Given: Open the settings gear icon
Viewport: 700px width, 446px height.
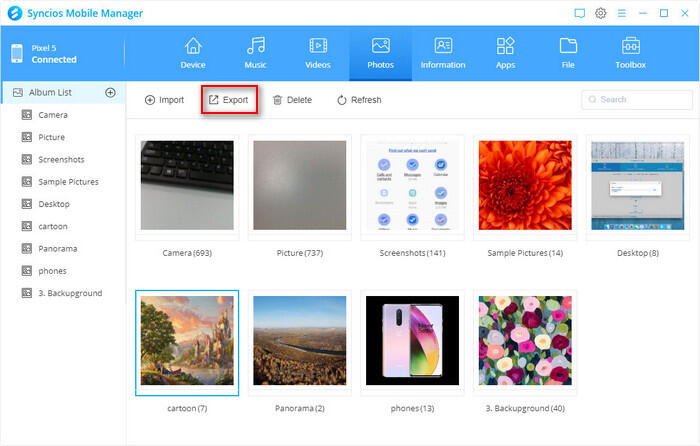Looking at the screenshot, I should pos(601,13).
